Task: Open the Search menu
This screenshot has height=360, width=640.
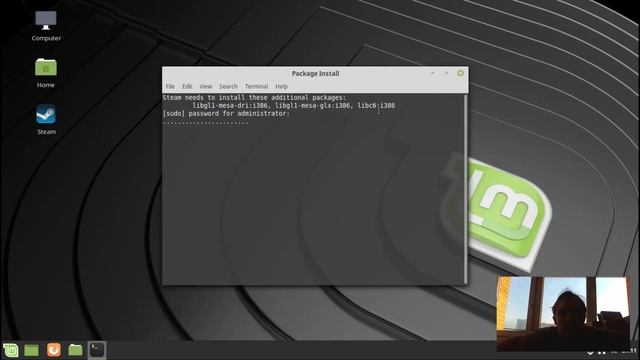Action: 228,86
